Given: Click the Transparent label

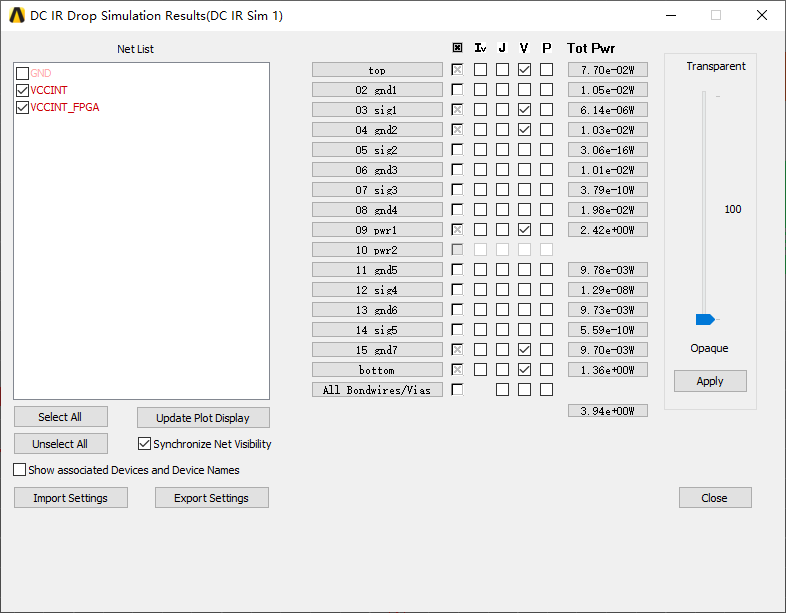Looking at the screenshot, I should click(716, 66).
